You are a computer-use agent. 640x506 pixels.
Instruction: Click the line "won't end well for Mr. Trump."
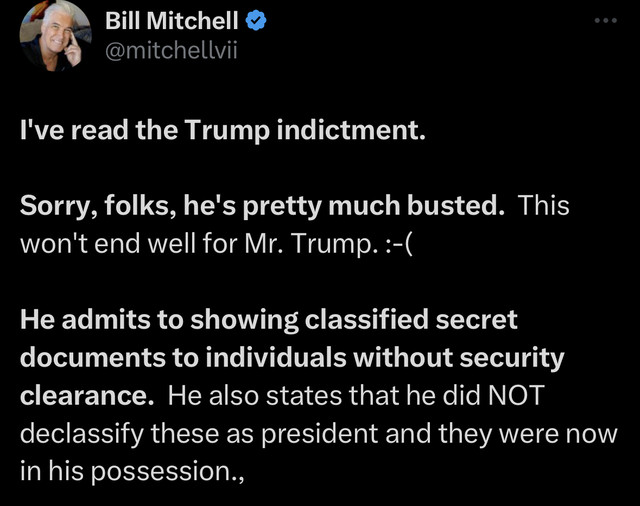pyautogui.click(x=199, y=244)
